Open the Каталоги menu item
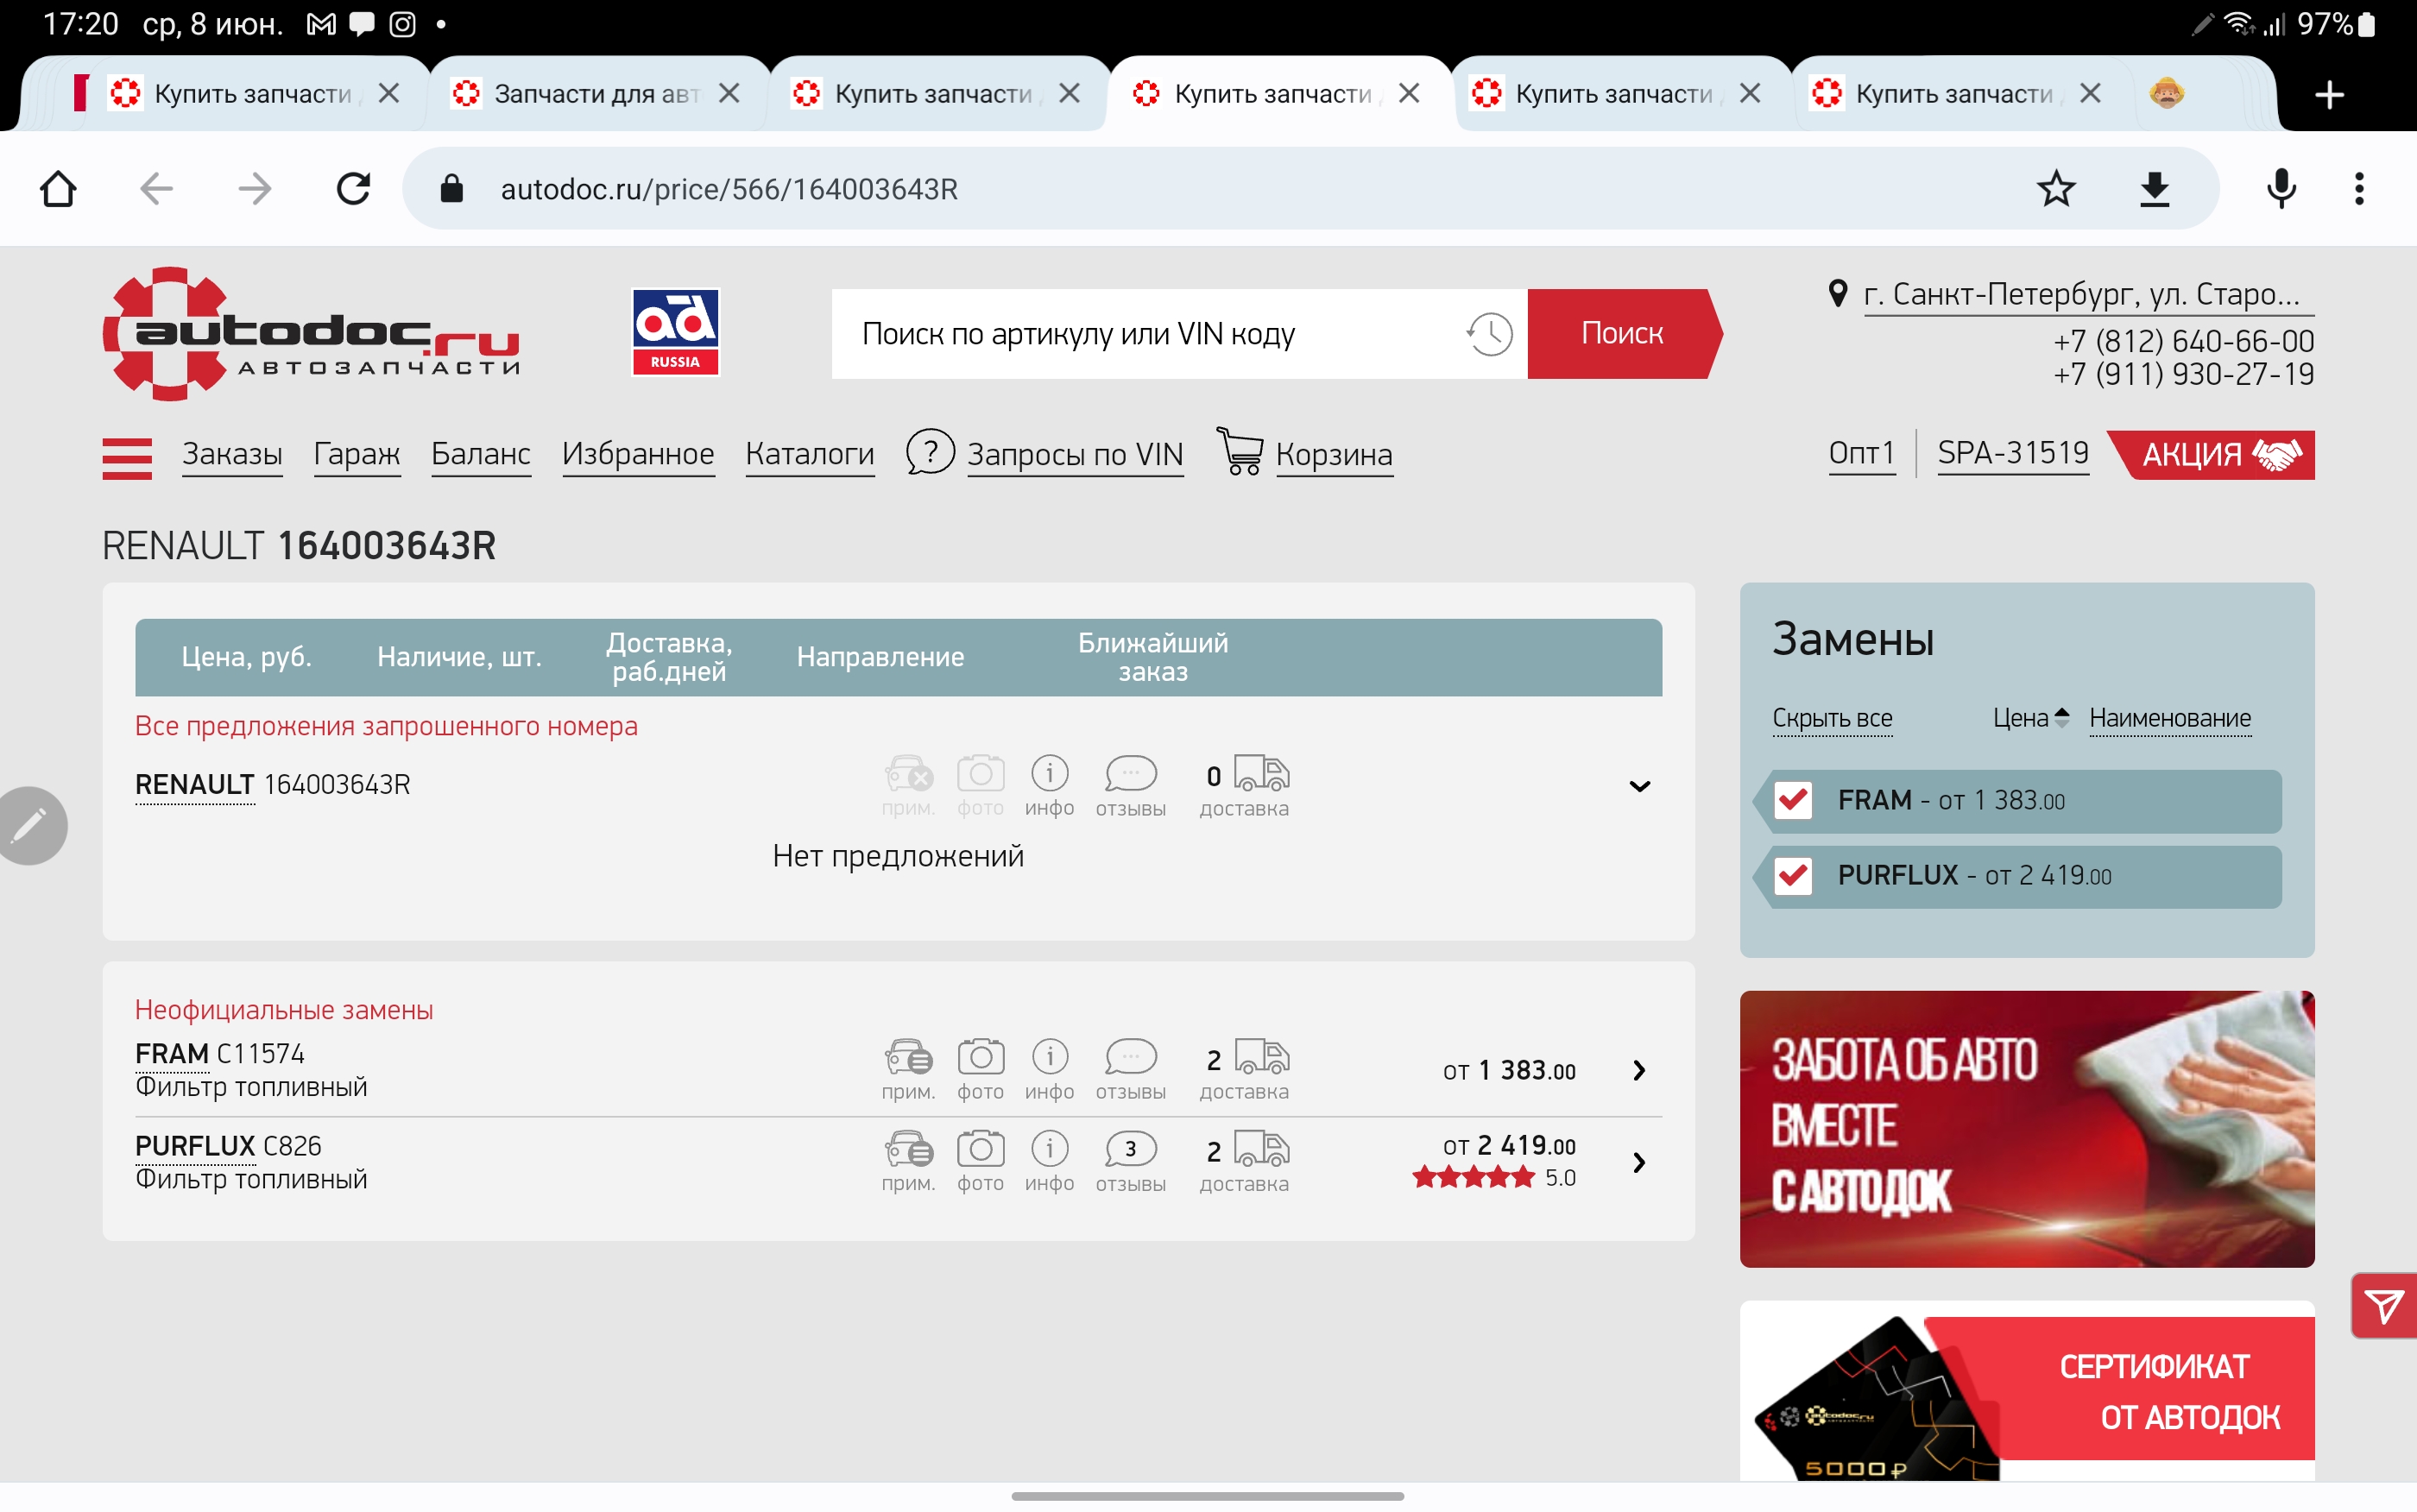This screenshot has width=2417, height=1512. click(810, 454)
